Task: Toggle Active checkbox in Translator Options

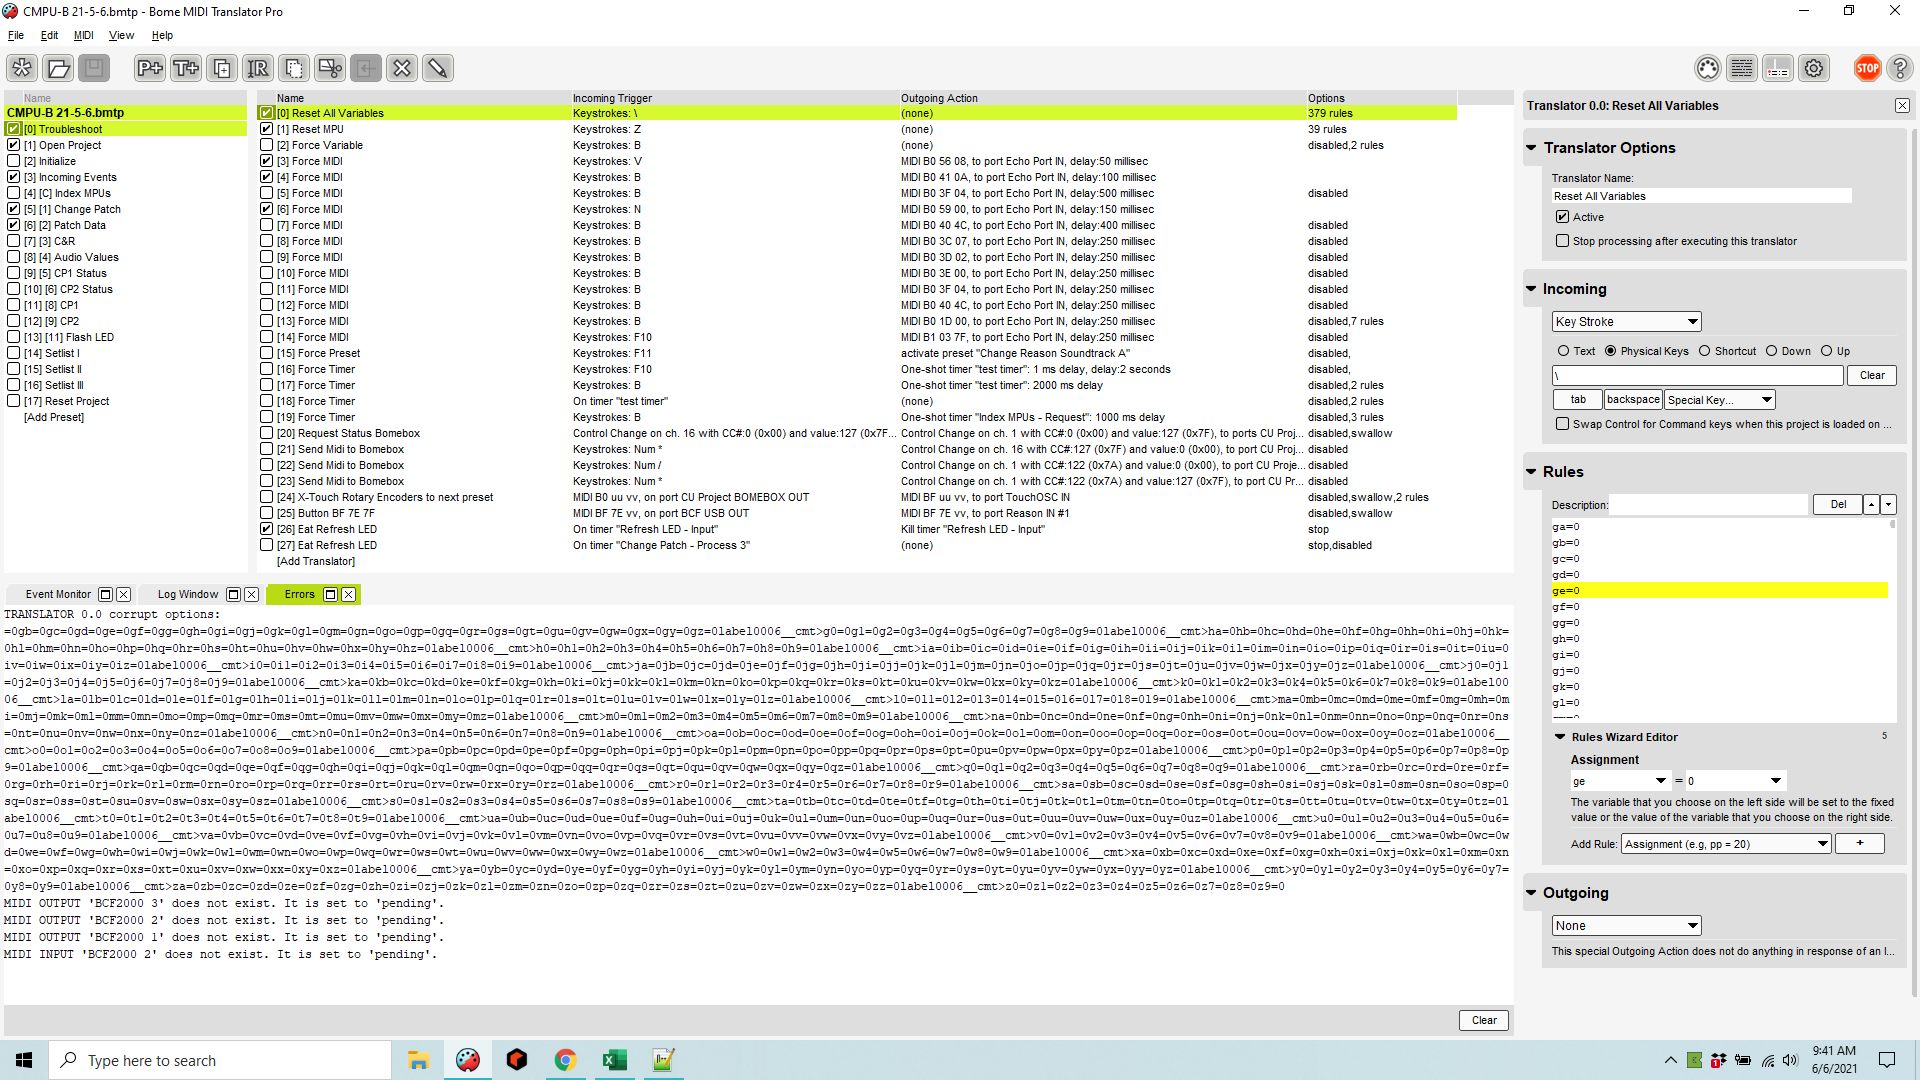Action: pyautogui.click(x=1563, y=216)
